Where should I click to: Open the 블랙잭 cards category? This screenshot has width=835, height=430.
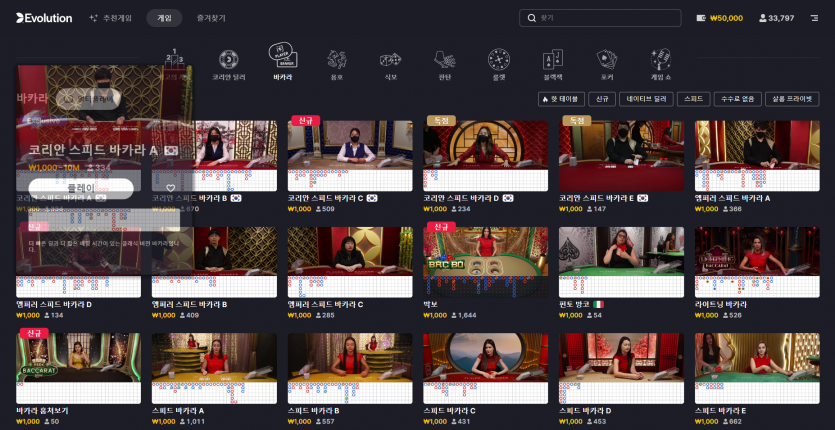pos(553,66)
